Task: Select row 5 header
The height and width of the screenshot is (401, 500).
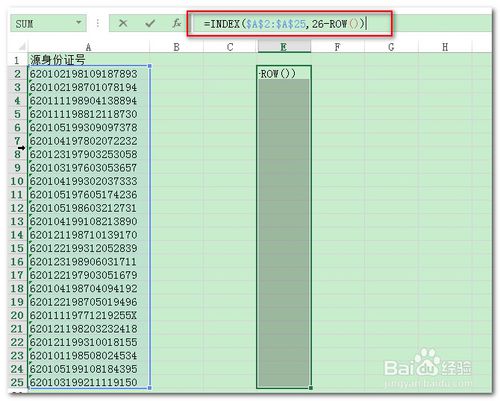Action: (17, 114)
